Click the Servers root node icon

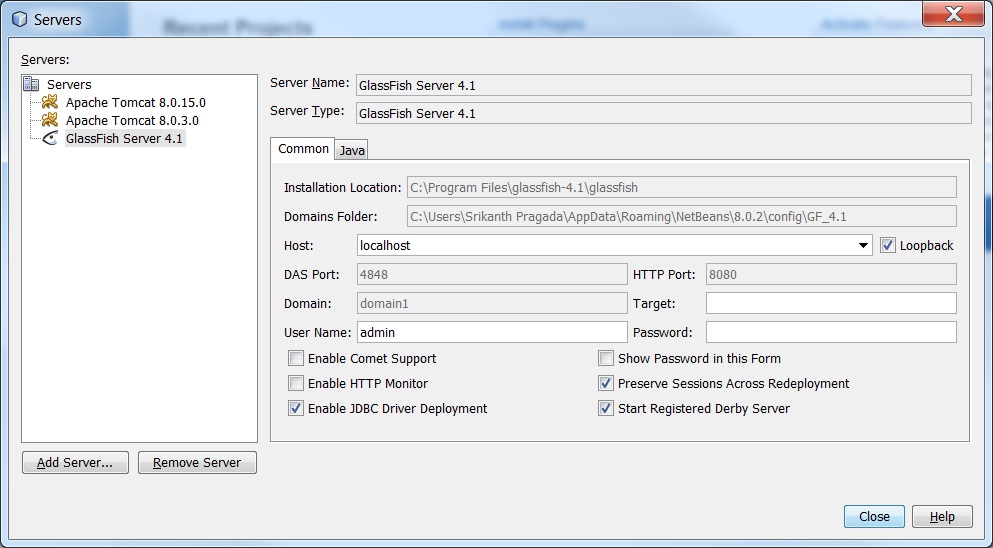coord(31,84)
